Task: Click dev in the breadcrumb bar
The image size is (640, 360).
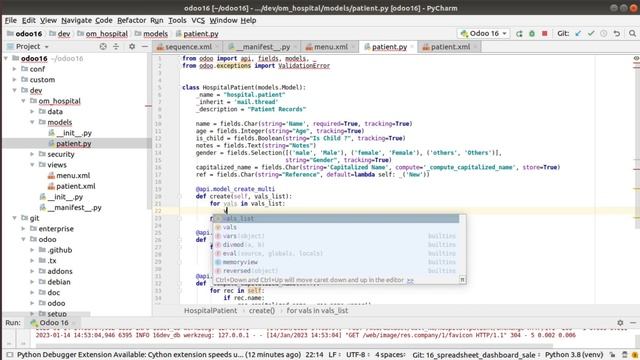Action: point(64,33)
